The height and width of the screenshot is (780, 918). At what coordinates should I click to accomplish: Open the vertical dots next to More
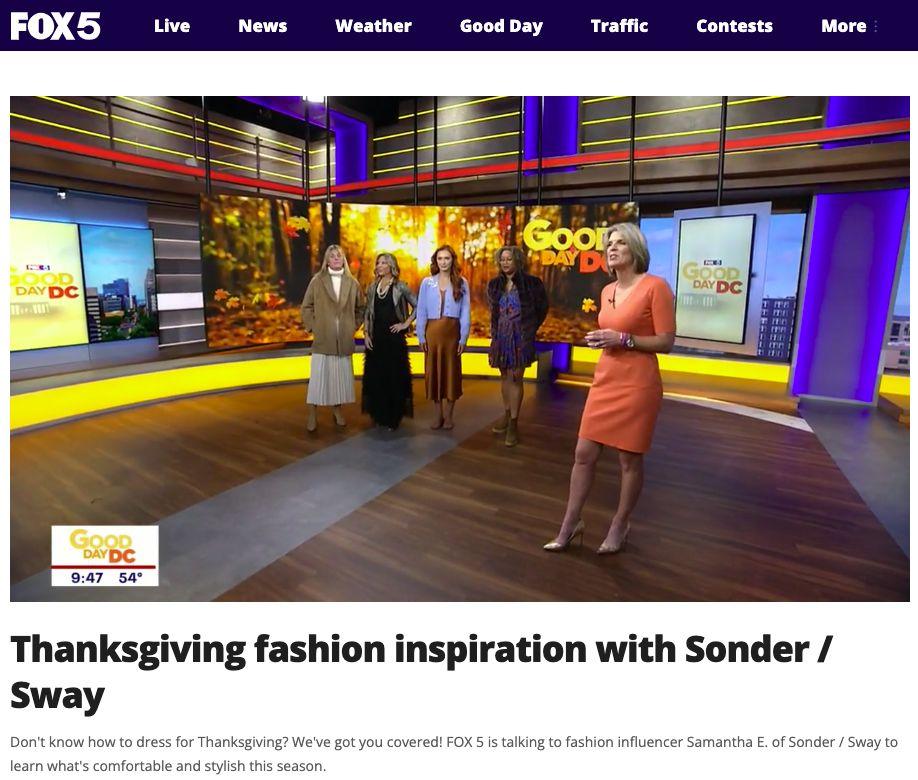875,26
